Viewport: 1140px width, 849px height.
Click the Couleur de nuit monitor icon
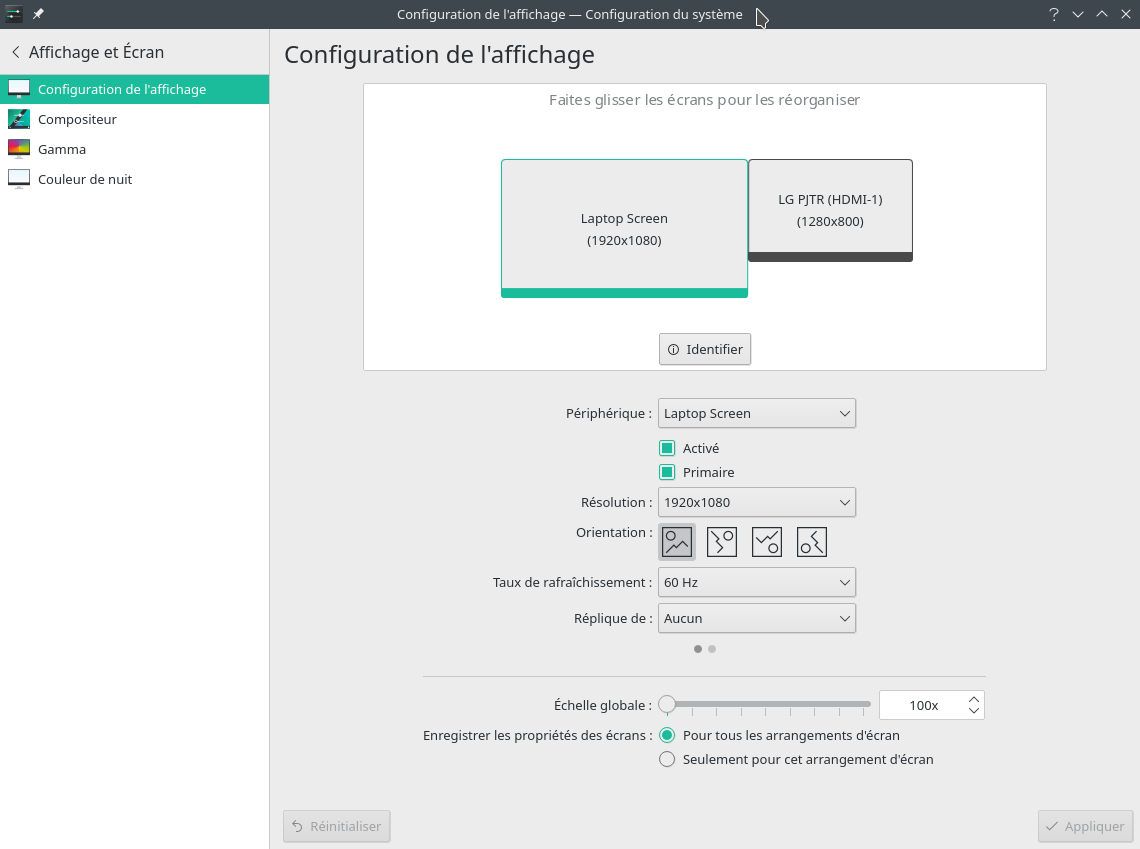click(x=19, y=179)
